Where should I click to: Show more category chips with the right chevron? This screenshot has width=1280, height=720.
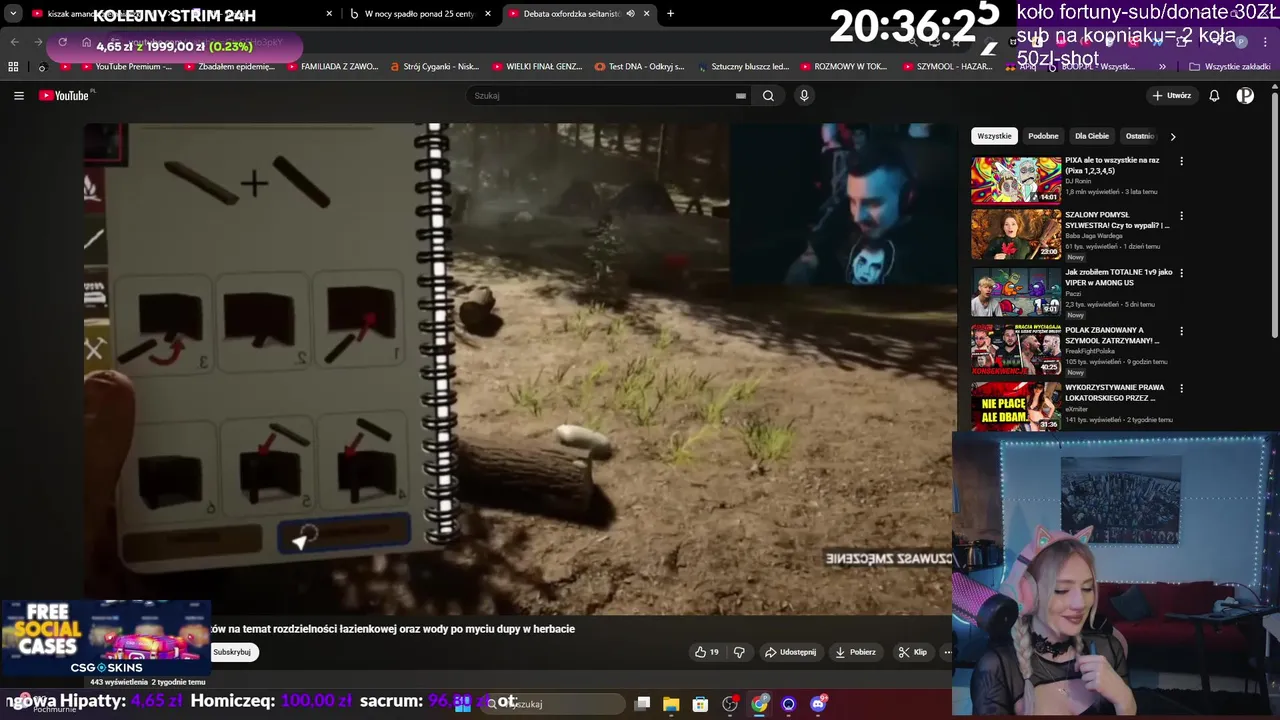[x=1173, y=136]
